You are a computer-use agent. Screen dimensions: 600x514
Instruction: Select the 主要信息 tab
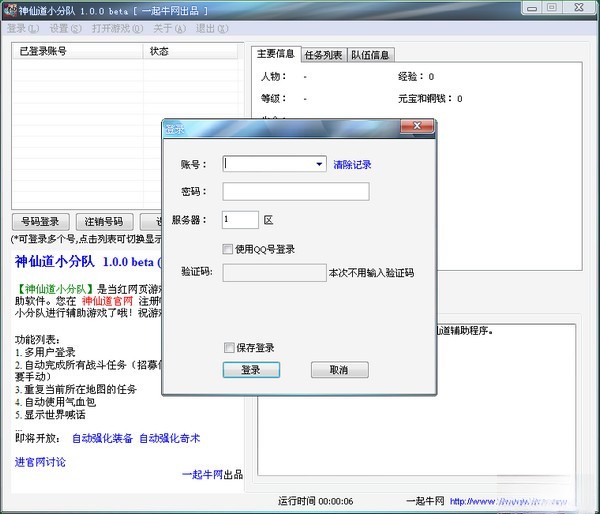275,54
